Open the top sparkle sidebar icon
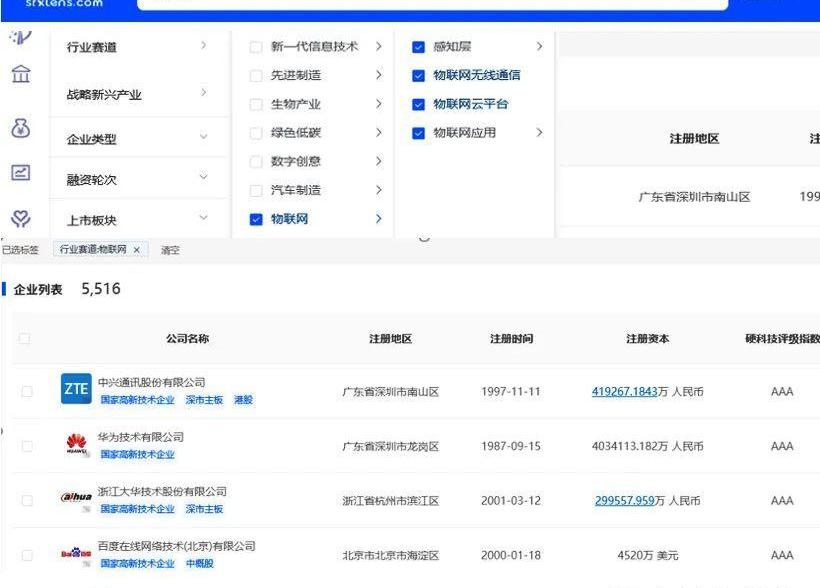Viewport: 820px width, 588px height. [20, 37]
